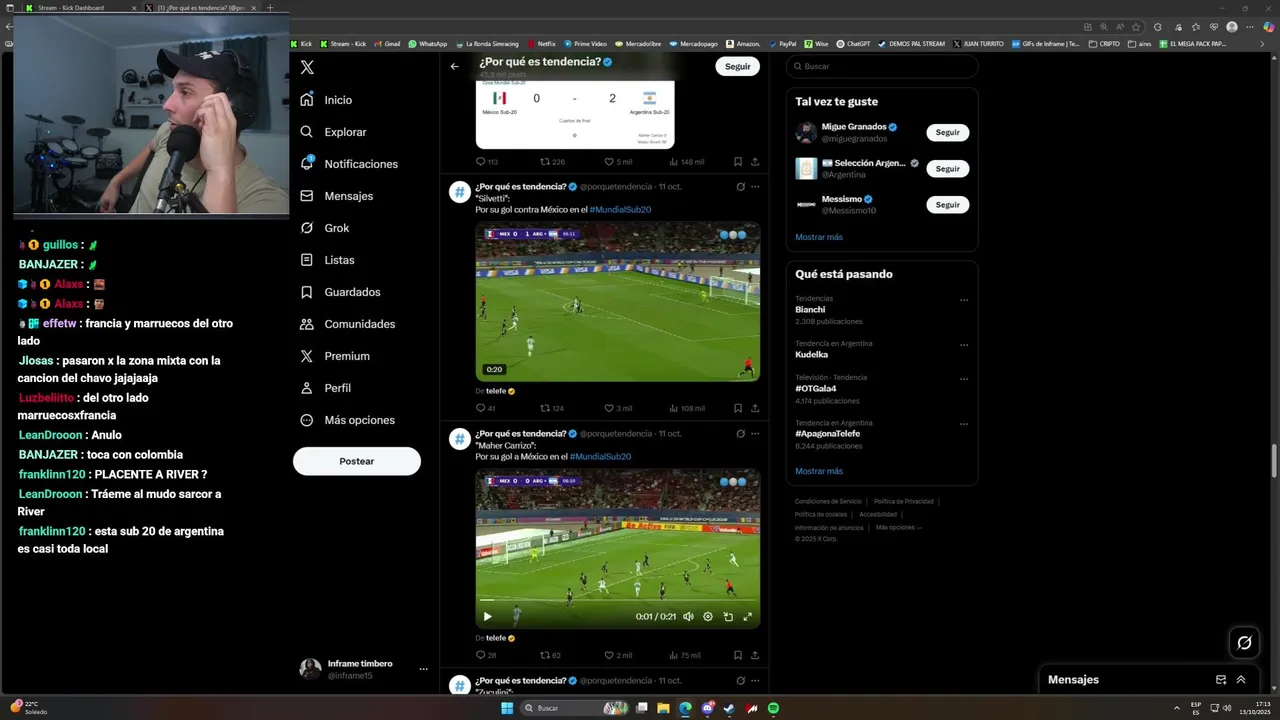Follow Messismo account

947,204
